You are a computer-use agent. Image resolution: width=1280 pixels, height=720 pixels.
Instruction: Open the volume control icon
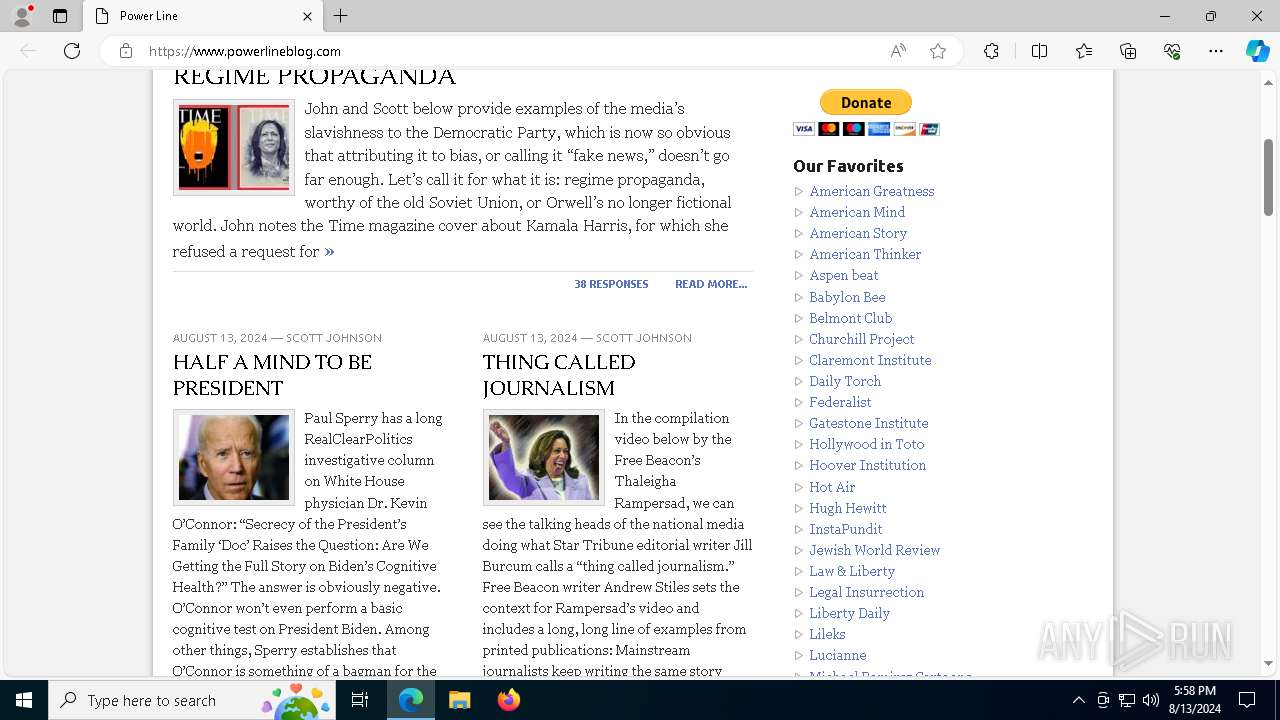[x=1150, y=700]
